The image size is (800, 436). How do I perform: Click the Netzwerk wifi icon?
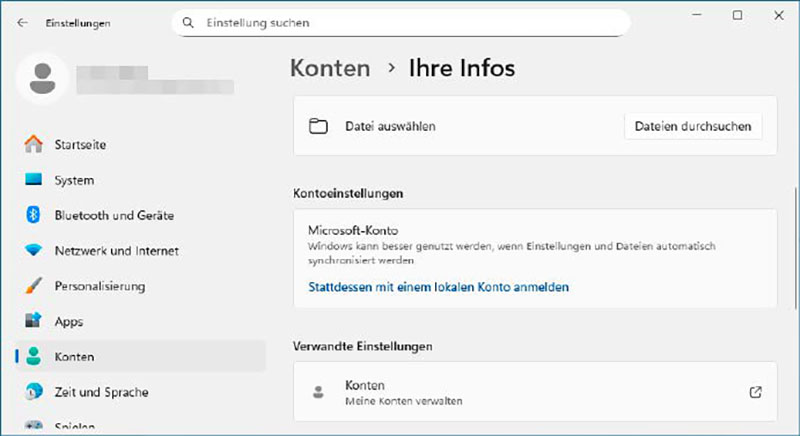pos(34,250)
